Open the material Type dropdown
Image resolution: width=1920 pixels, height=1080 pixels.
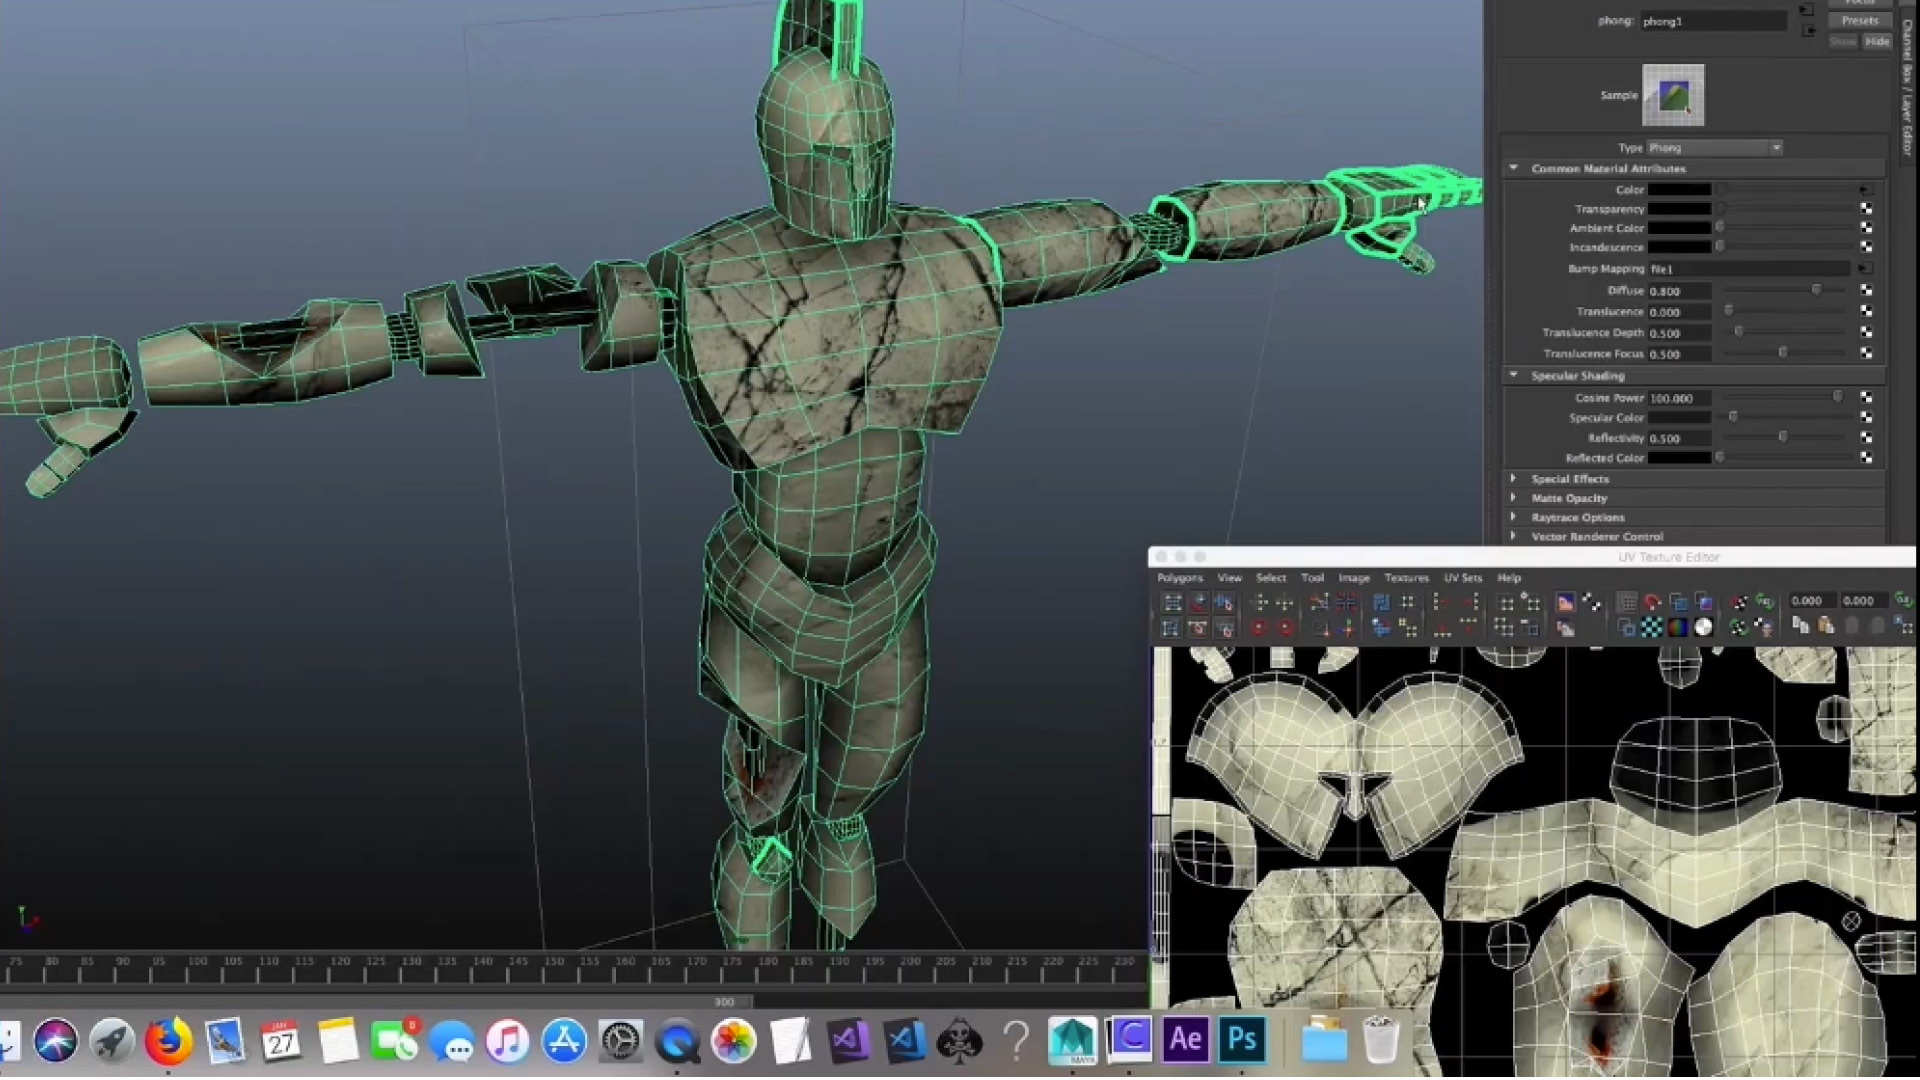1714,148
